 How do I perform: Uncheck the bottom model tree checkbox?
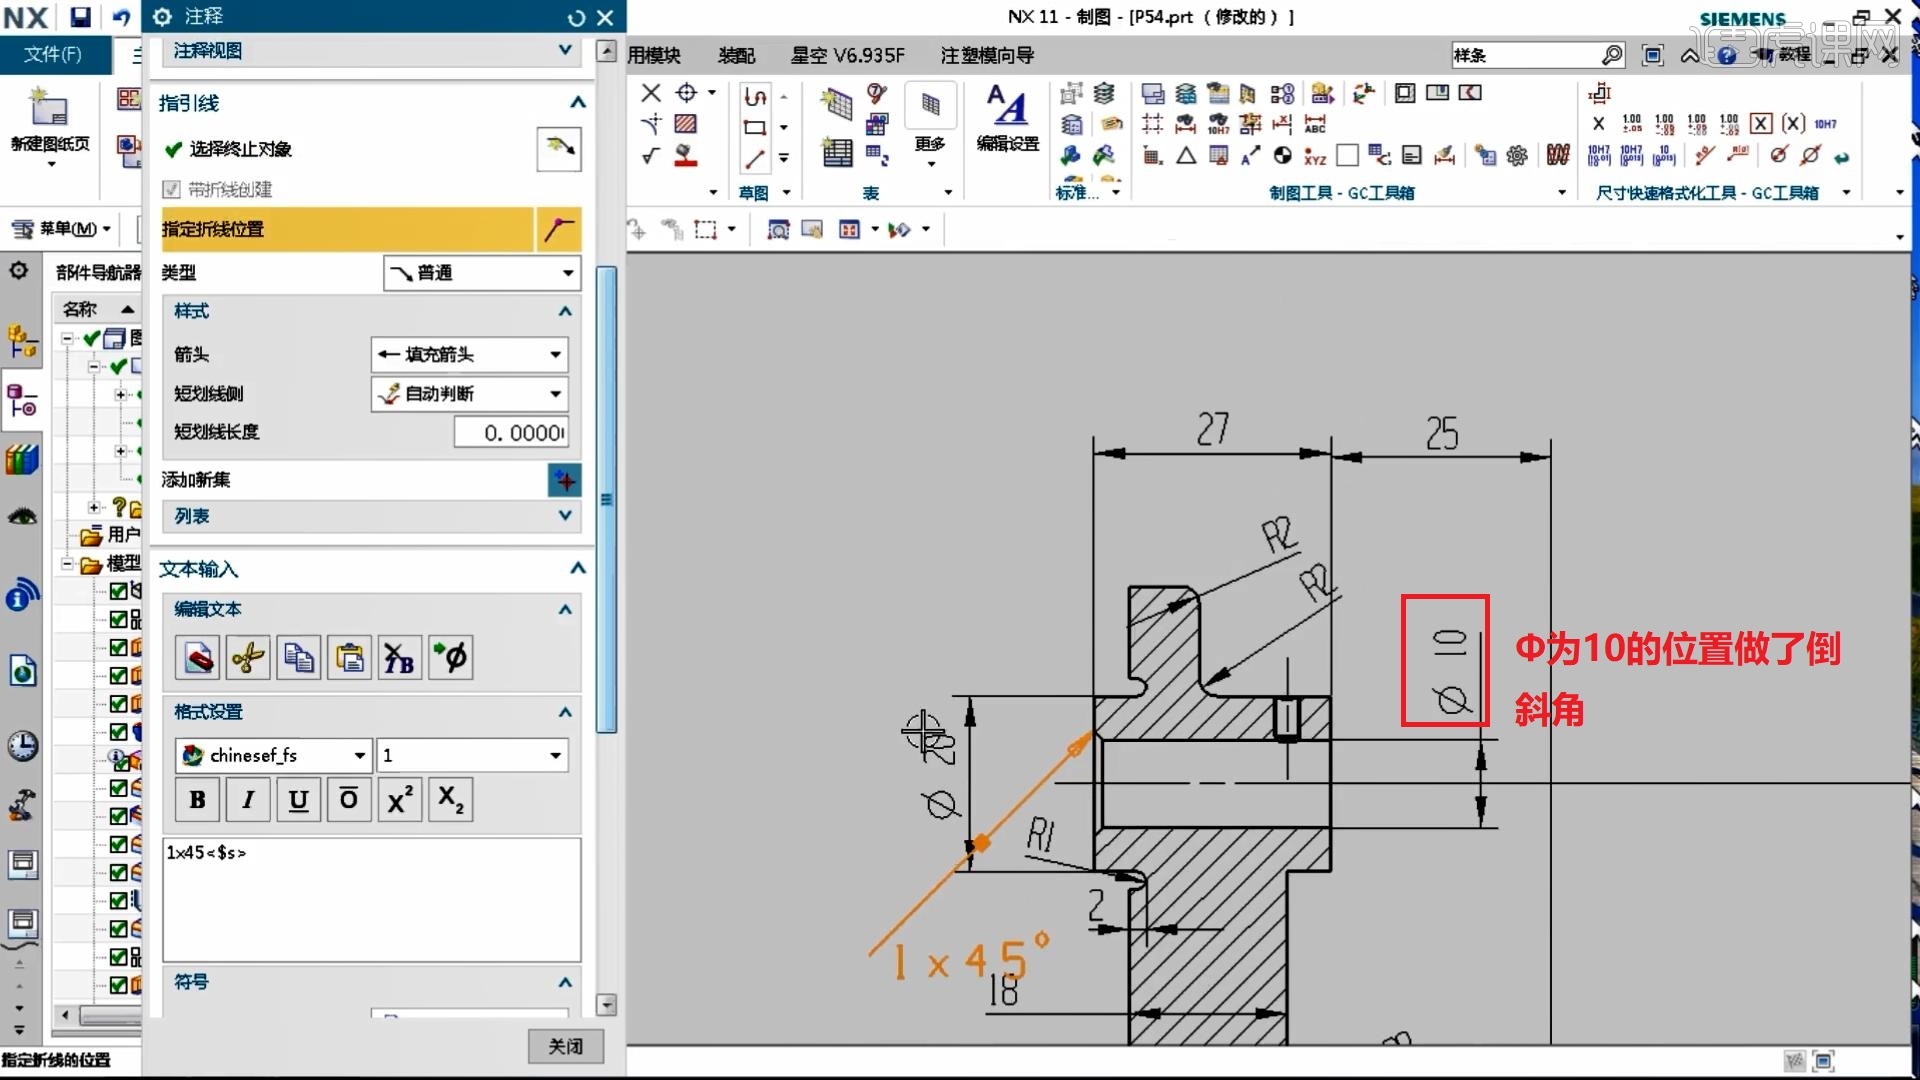click(118, 985)
